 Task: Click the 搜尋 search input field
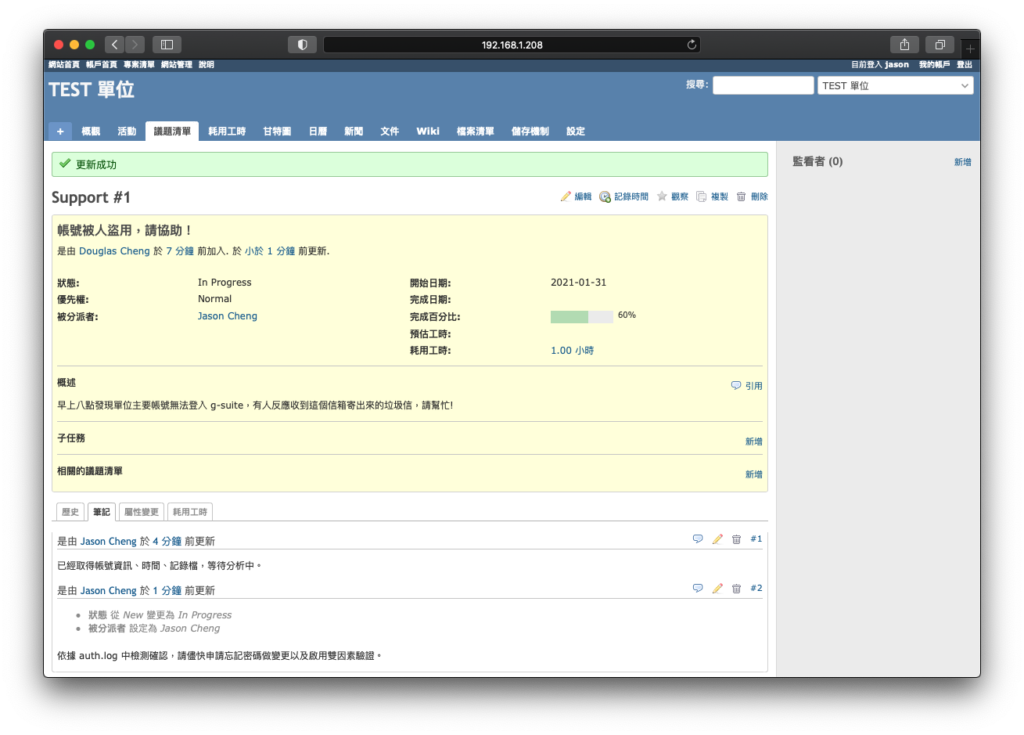[x=763, y=86]
